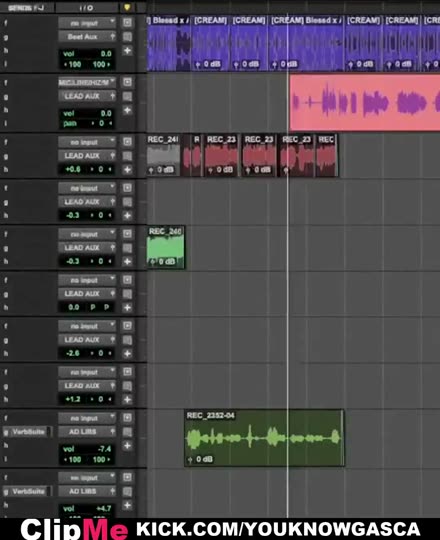Click the plus icon on the -7.4 volume AD LIBS track

[x=127, y=446]
